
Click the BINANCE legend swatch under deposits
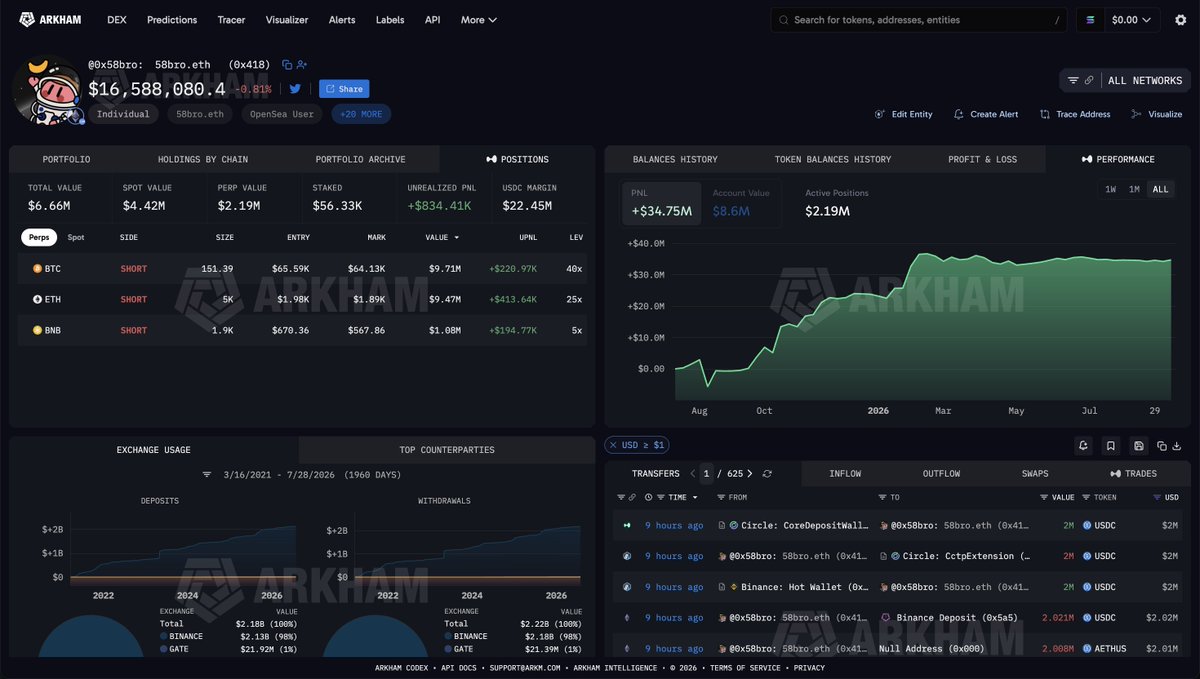(164, 636)
